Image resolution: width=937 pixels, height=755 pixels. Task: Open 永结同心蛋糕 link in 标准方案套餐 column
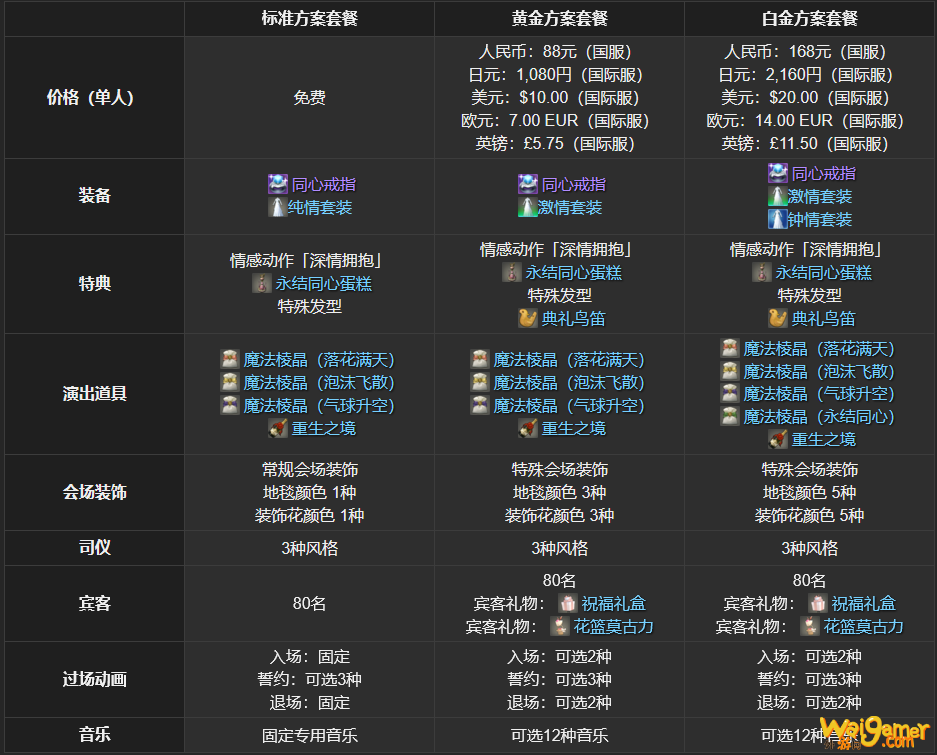(x=323, y=283)
